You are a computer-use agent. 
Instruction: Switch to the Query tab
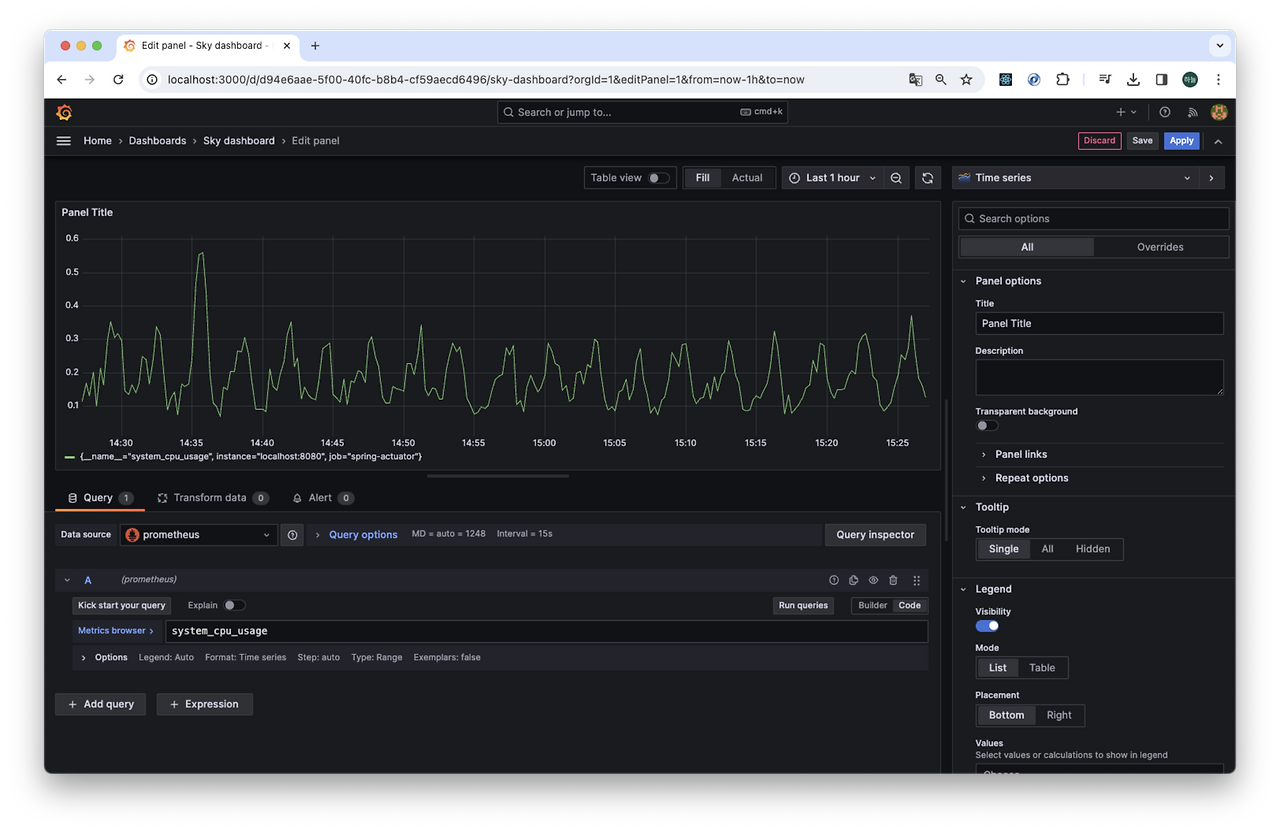[98, 498]
